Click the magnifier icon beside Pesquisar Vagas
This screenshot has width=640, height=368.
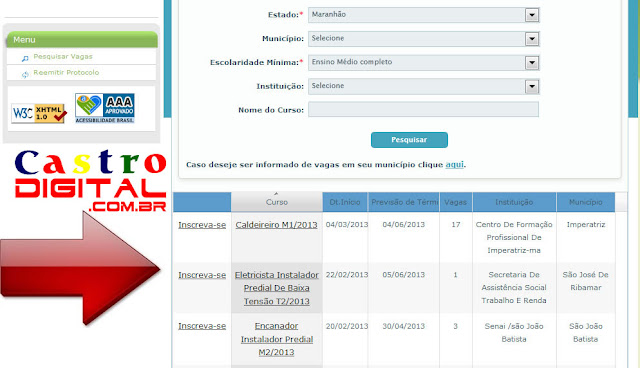[x=25, y=58]
